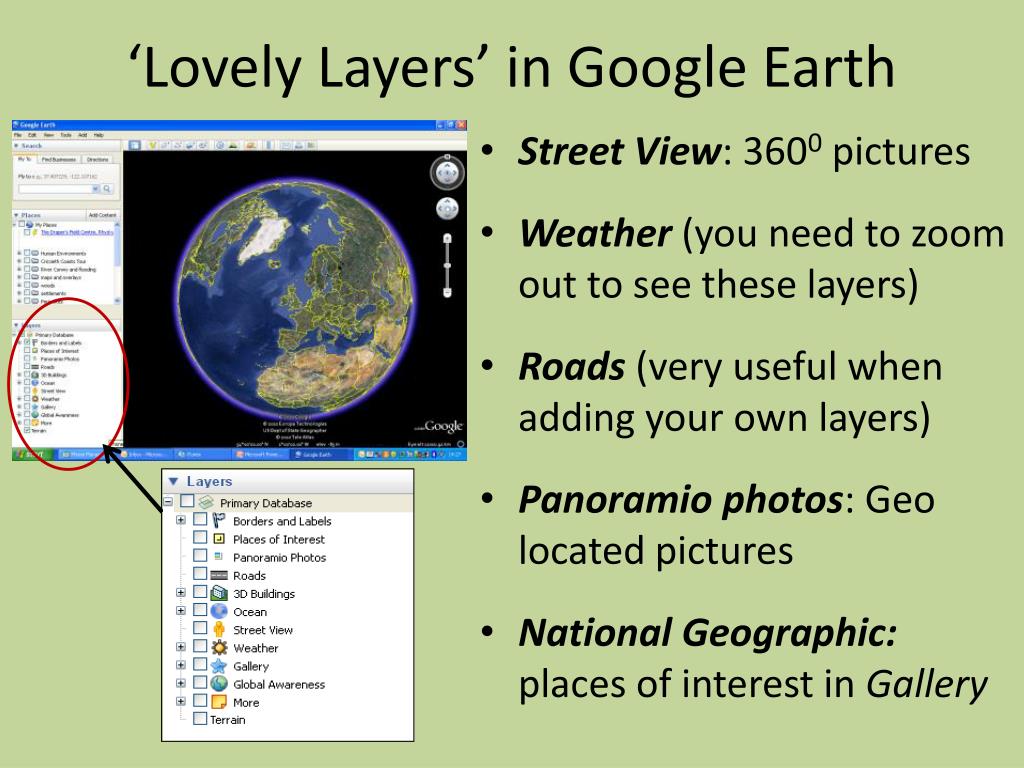Expand Borders and Labels plus box, enlarged panel
1024x768 pixels.
coord(181,520)
